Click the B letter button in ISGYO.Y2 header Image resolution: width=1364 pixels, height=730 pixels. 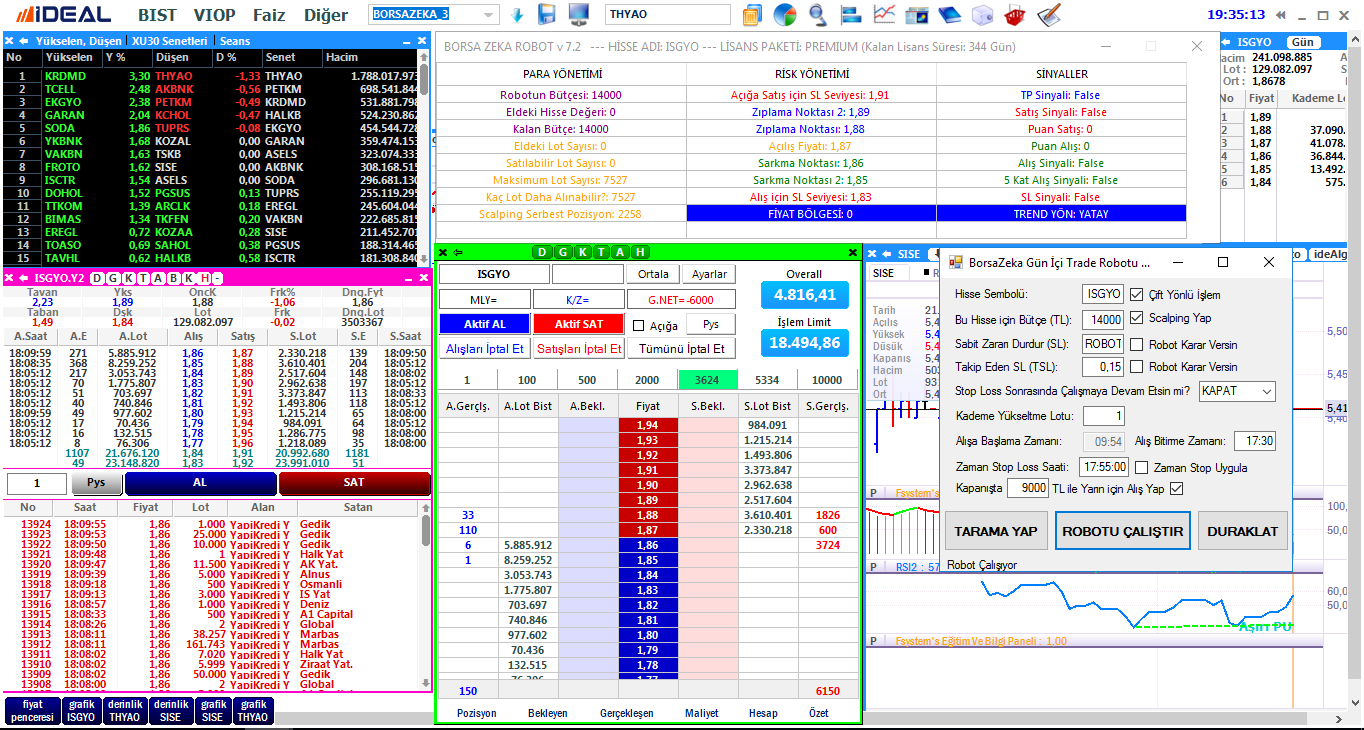[x=173, y=278]
